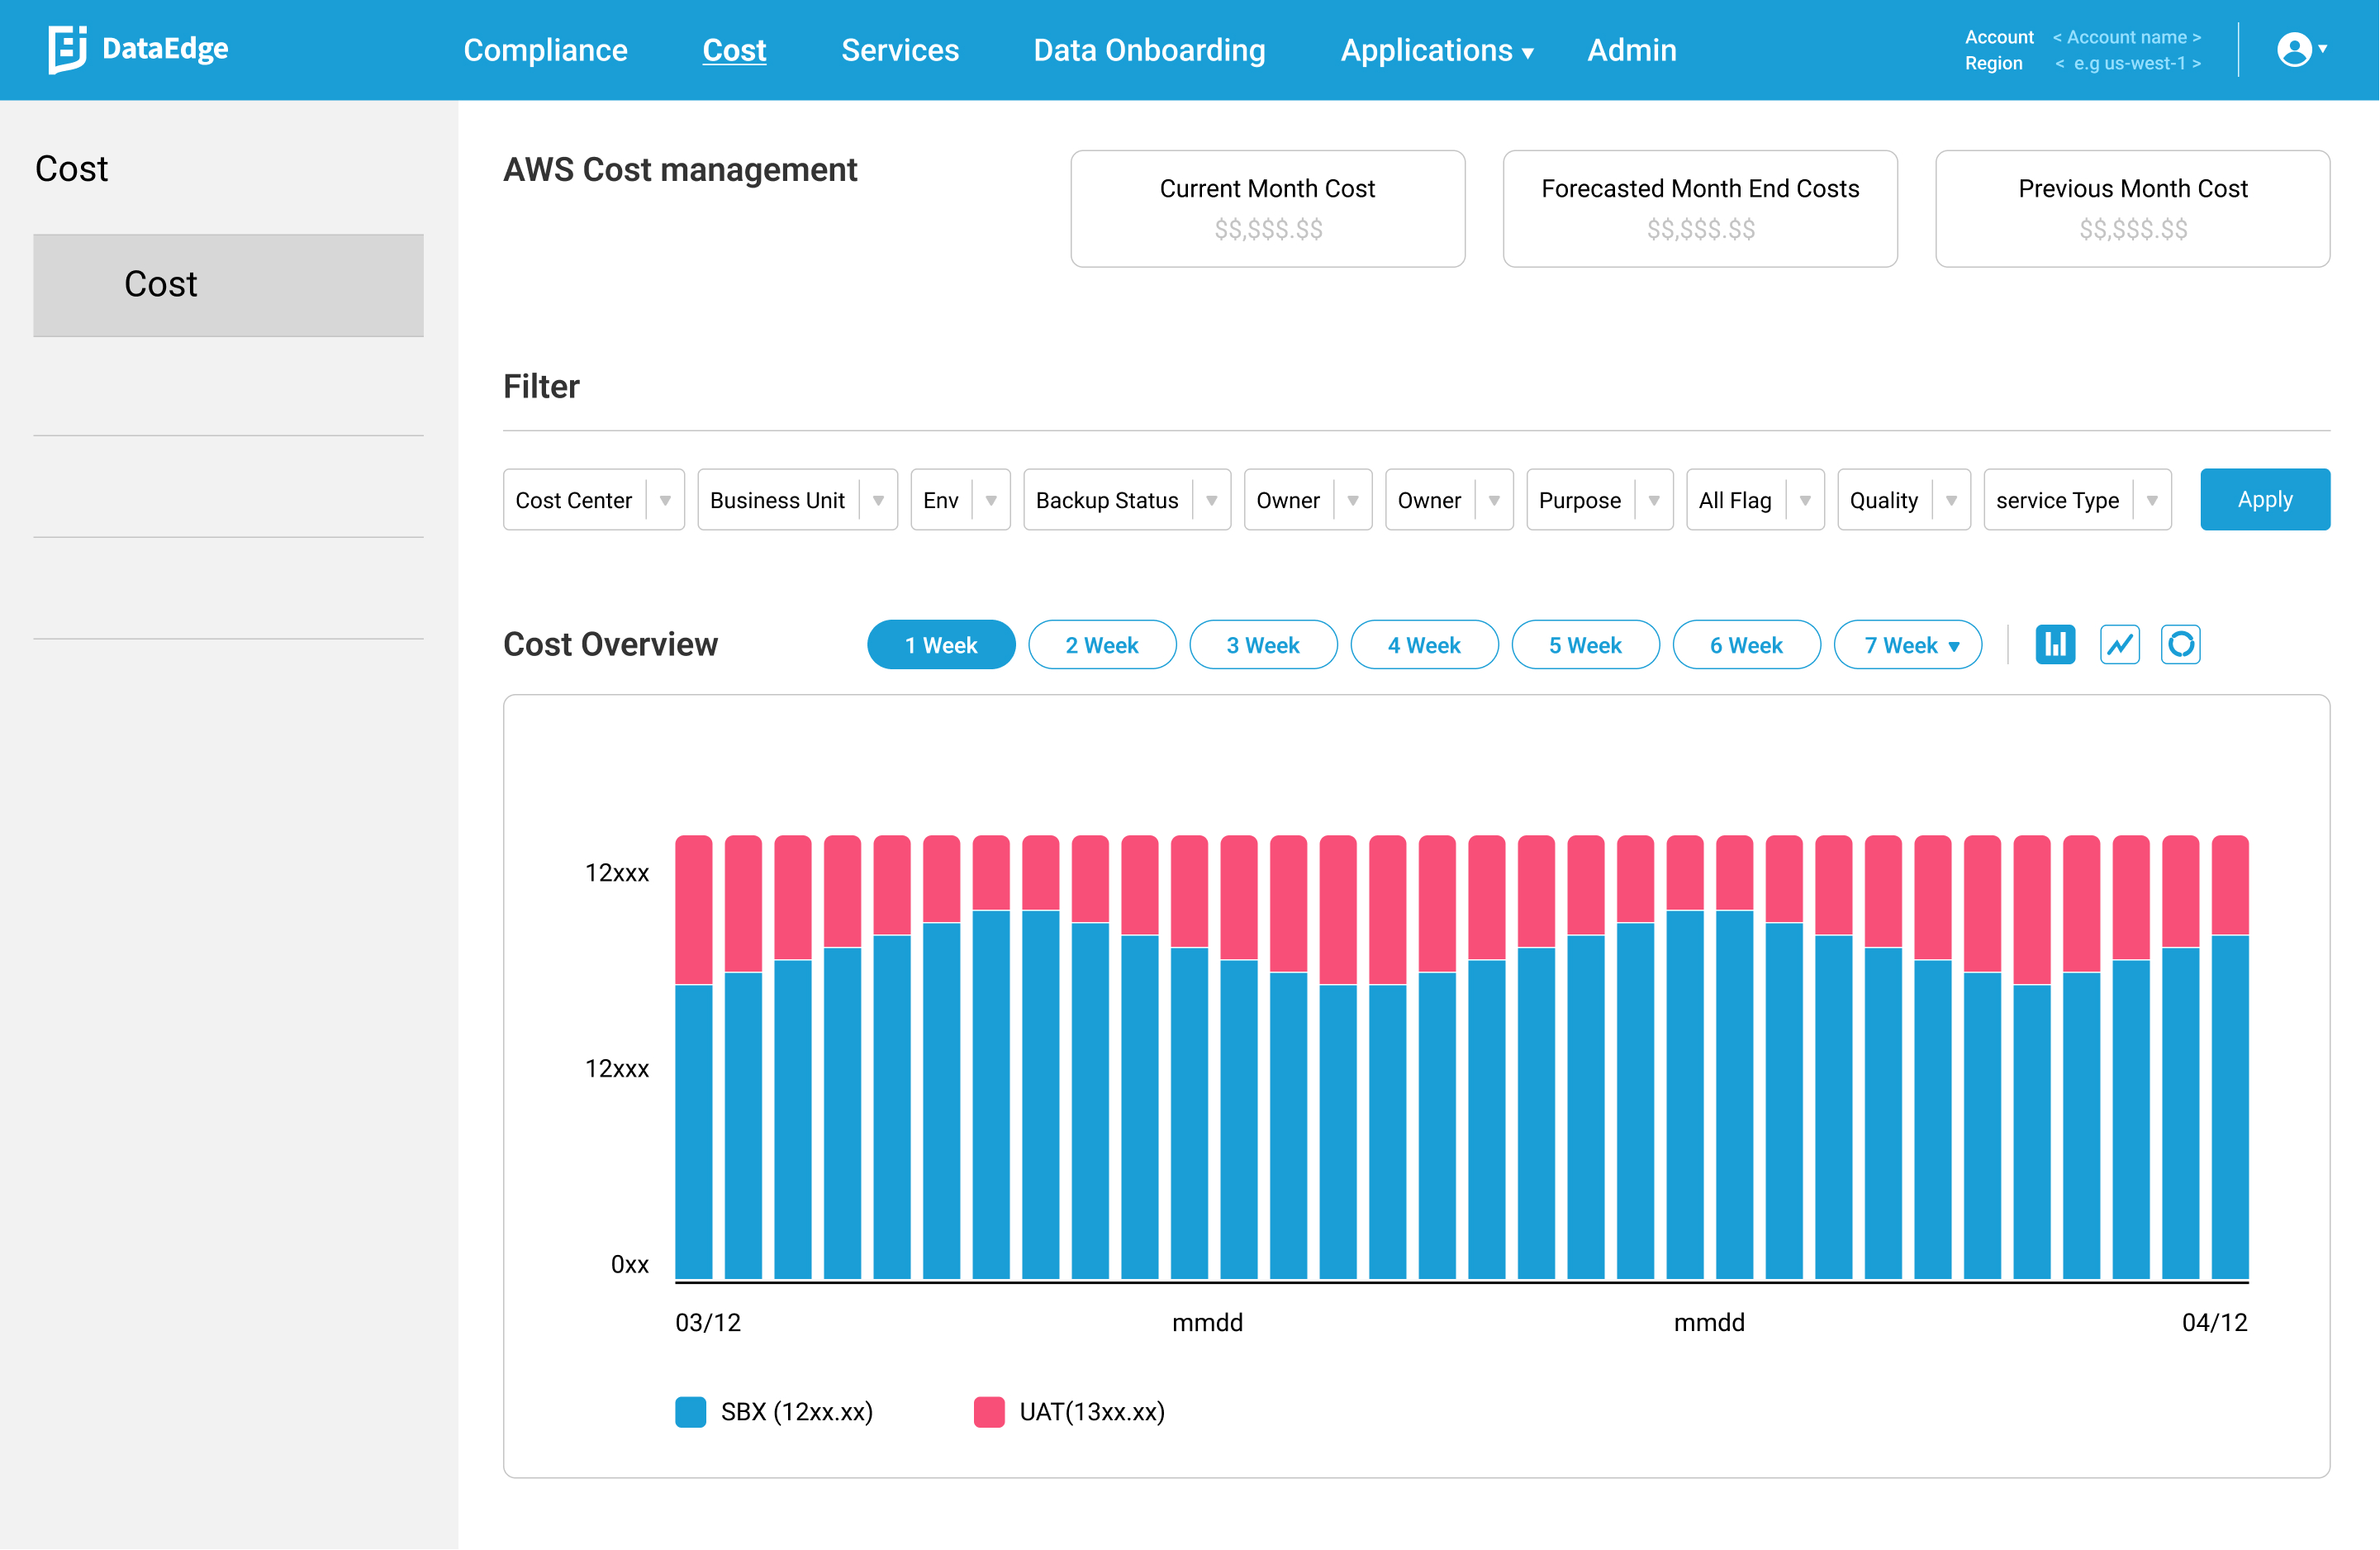Go to the Compliance tab

click(545, 50)
